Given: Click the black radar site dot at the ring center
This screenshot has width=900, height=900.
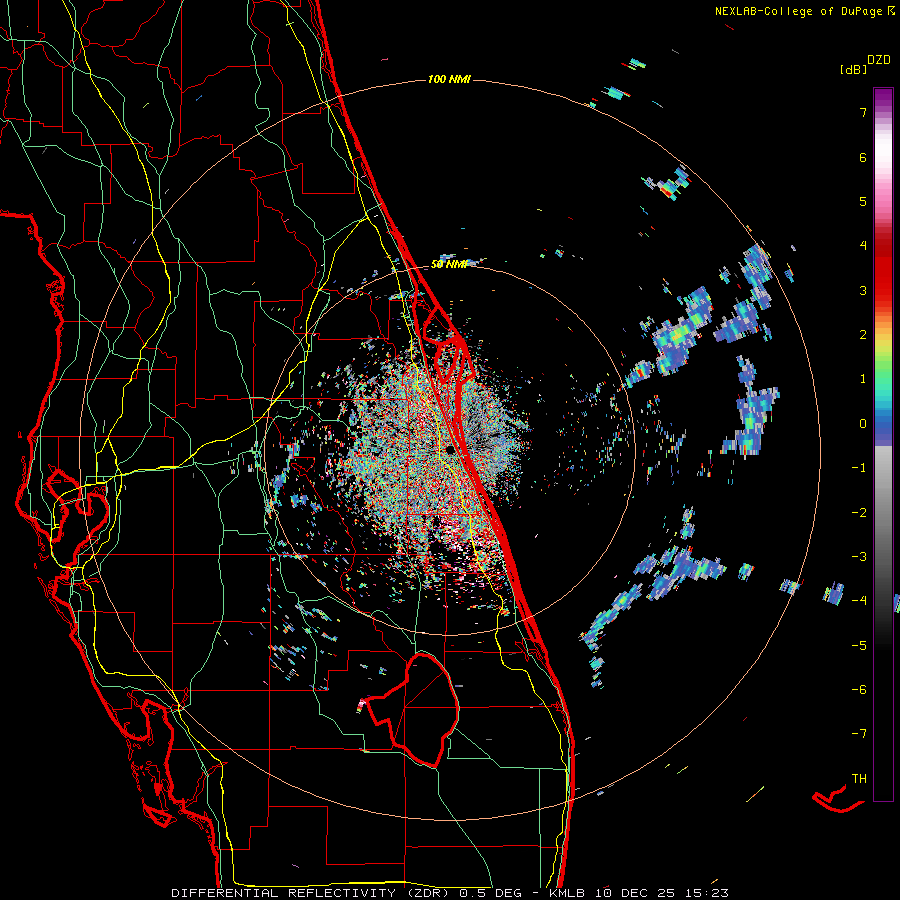Looking at the screenshot, I should pos(450,449).
